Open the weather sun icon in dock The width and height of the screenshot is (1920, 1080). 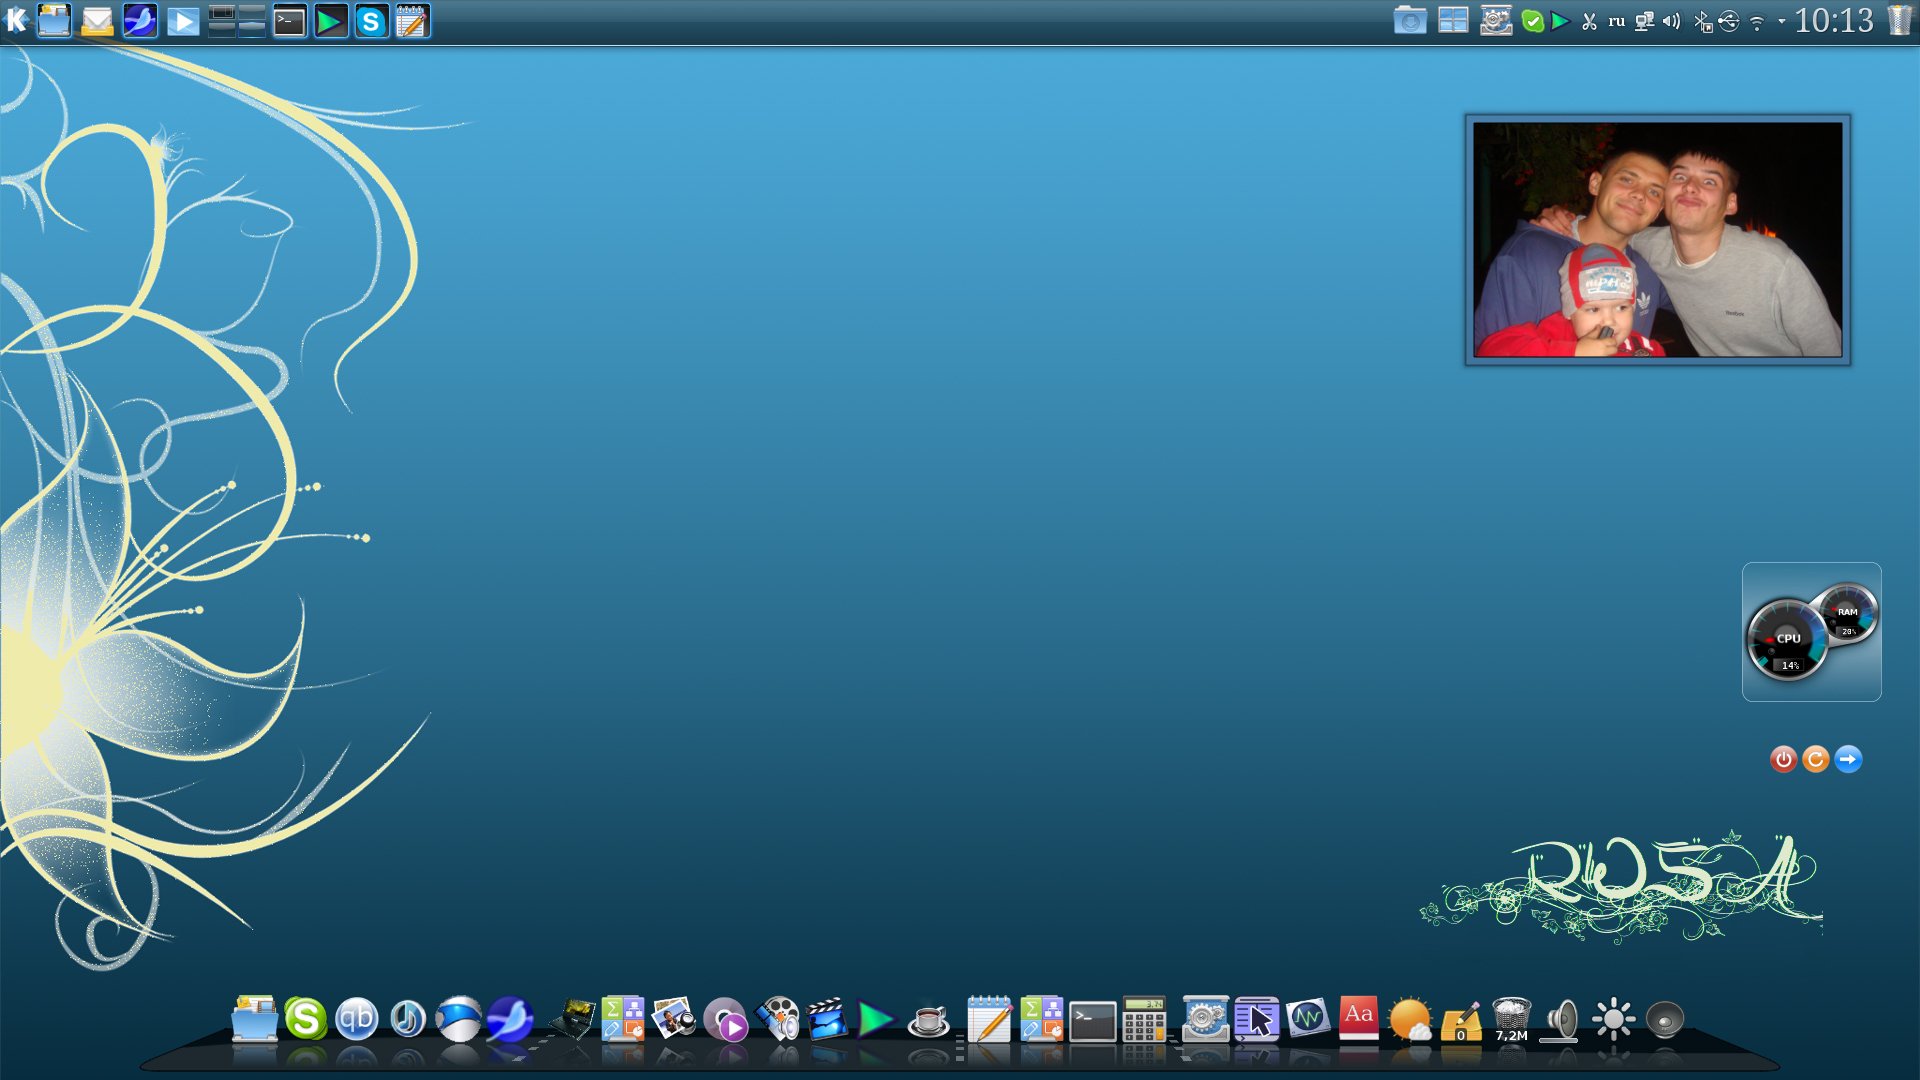coord(1410,1020)
